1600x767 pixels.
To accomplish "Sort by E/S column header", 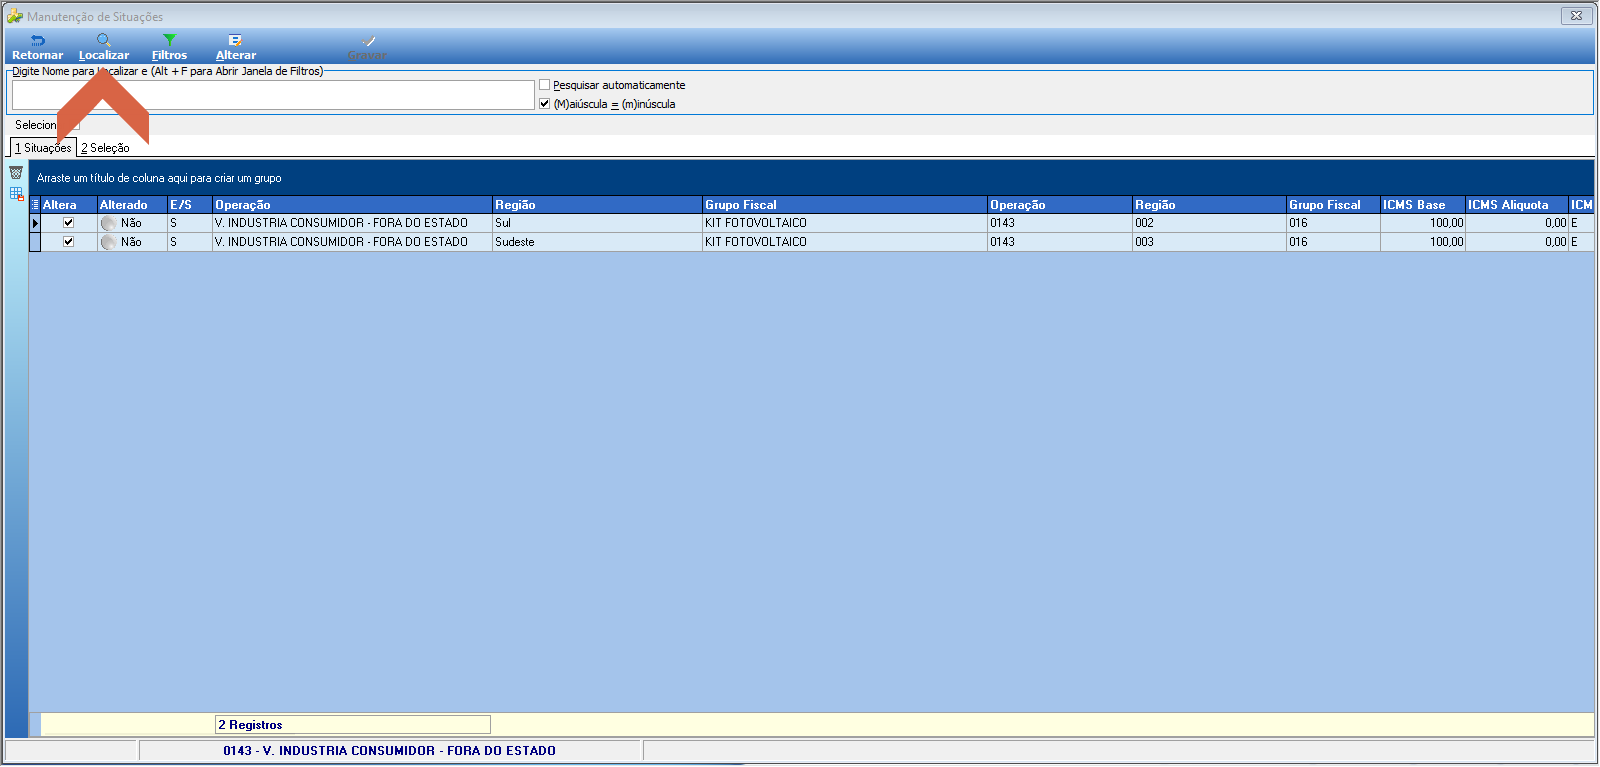I will point(190,205).
